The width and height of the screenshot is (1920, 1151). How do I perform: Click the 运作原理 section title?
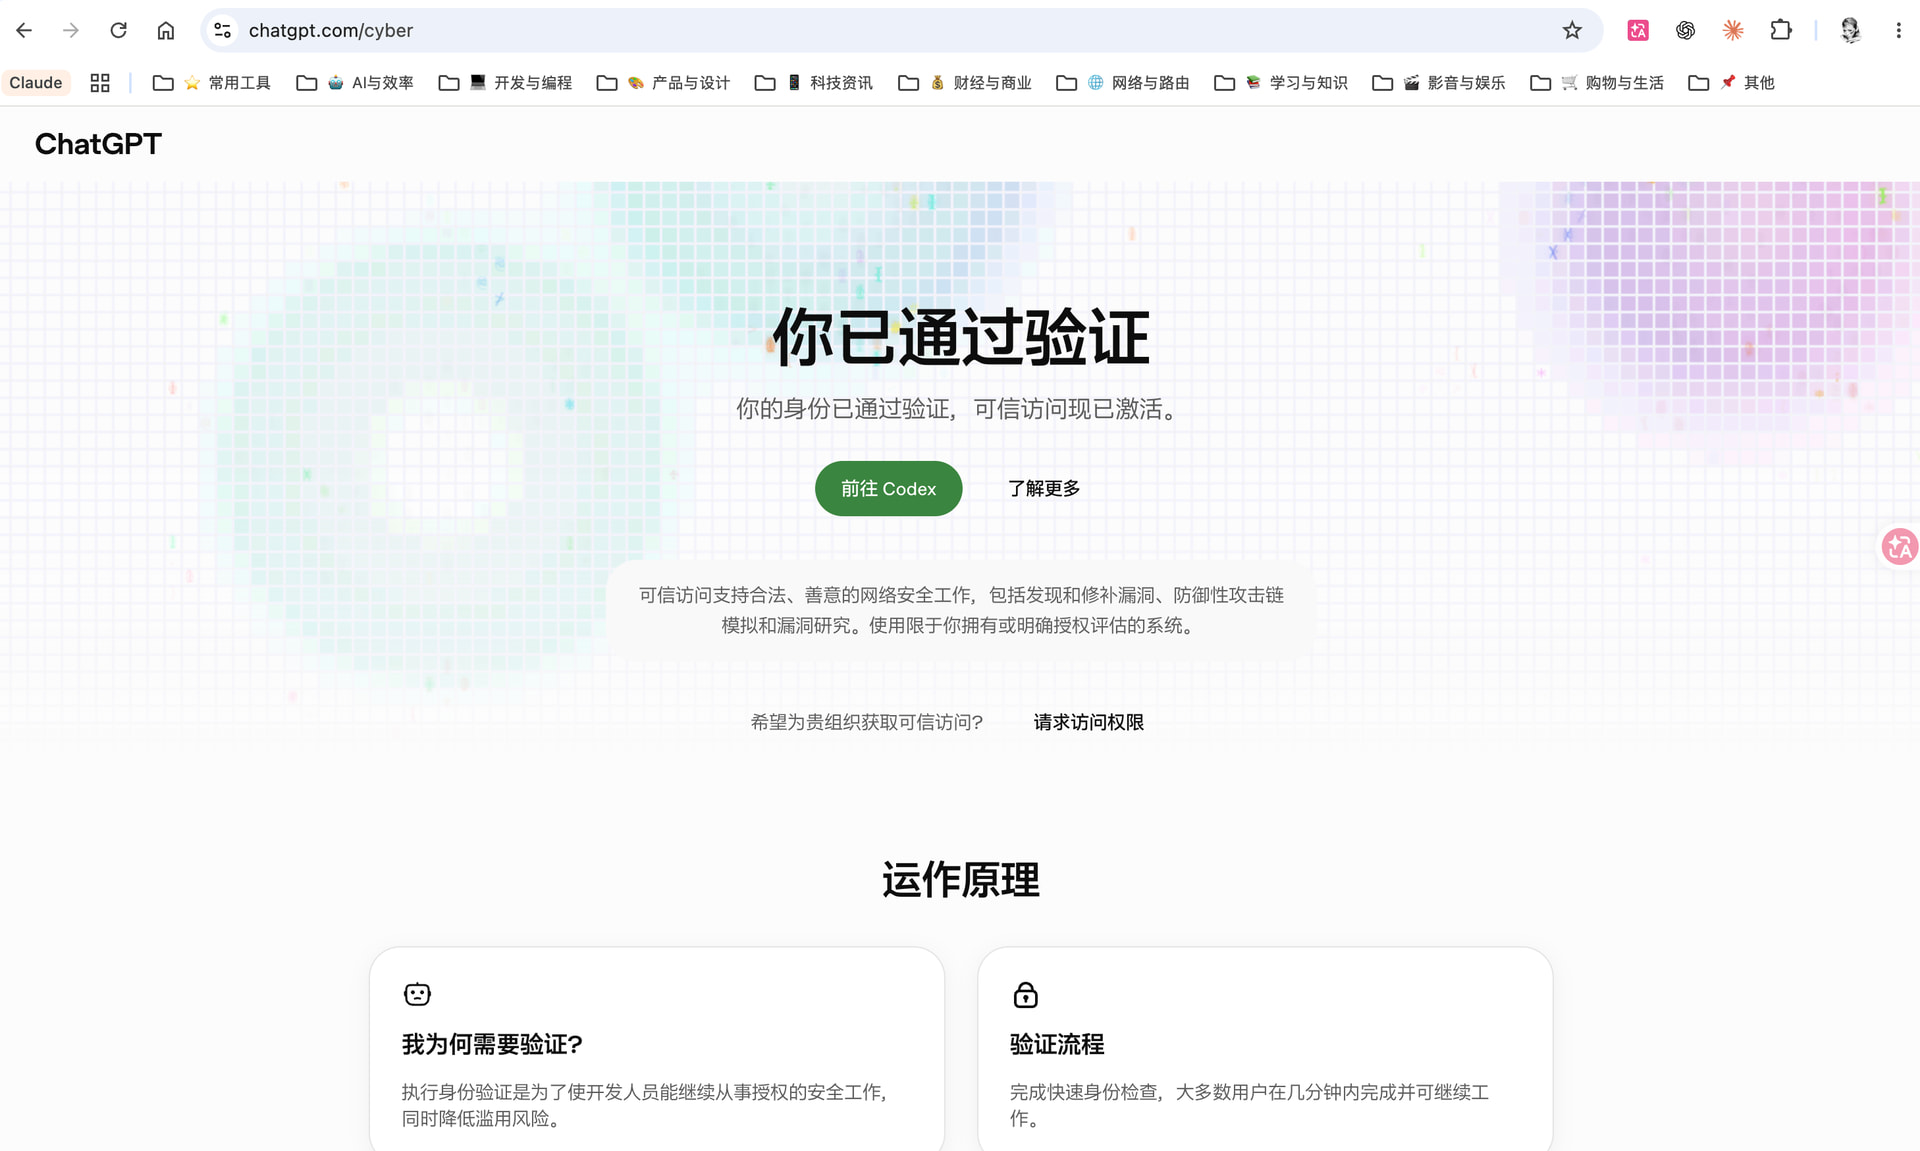[960, 880]
